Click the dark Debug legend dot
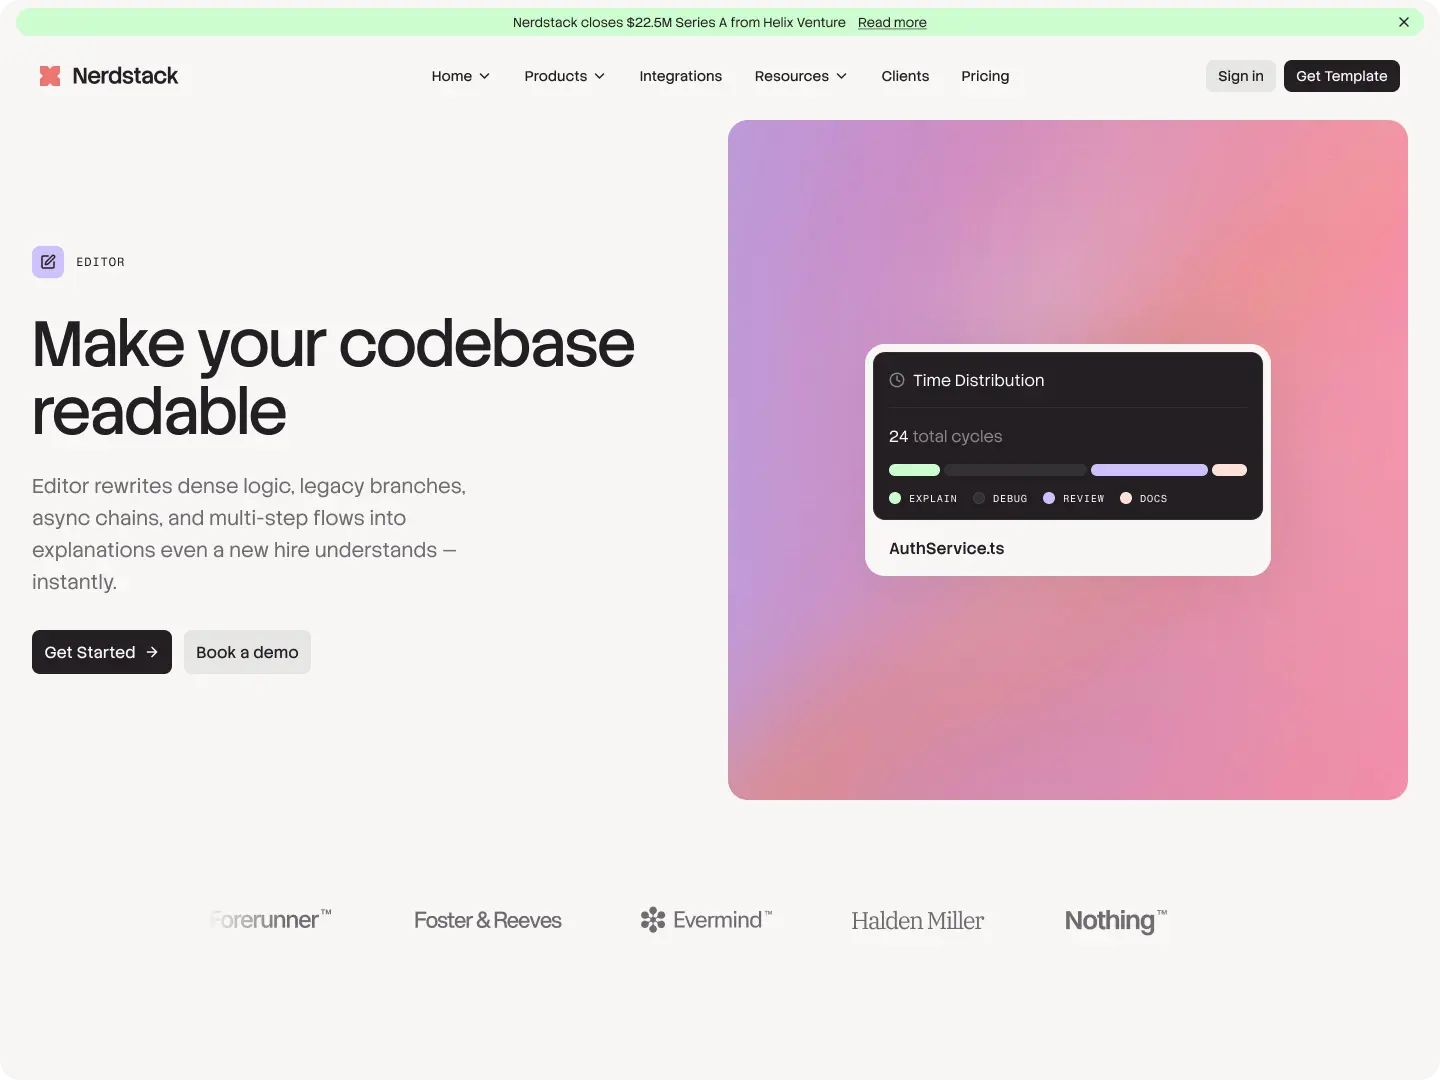Image resolution: width=1440 pixels, height=1080 pixels. [x=979, y=498]
